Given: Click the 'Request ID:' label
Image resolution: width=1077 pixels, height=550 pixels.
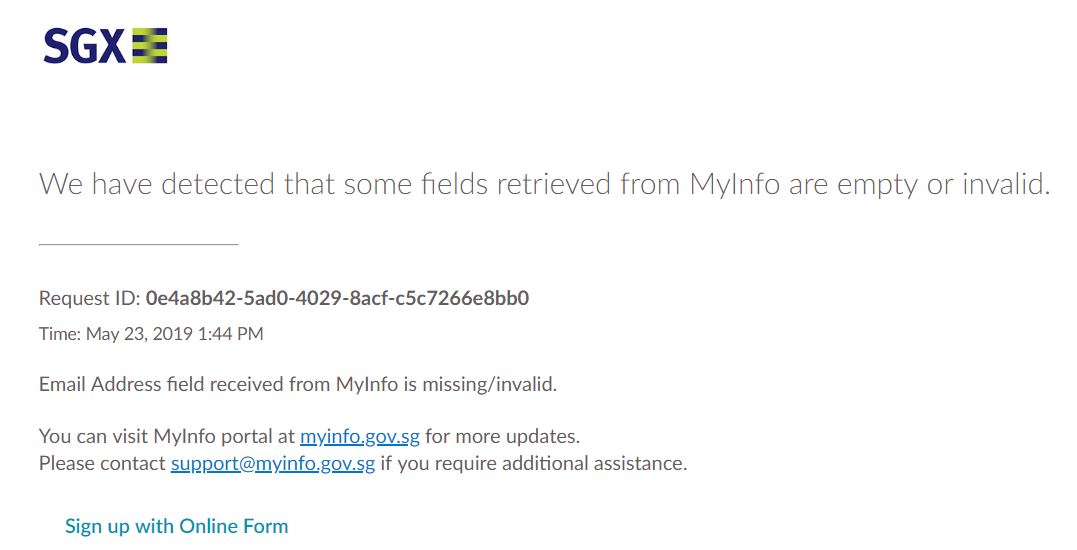Looking at the screenshot, I should click(90, 298).
